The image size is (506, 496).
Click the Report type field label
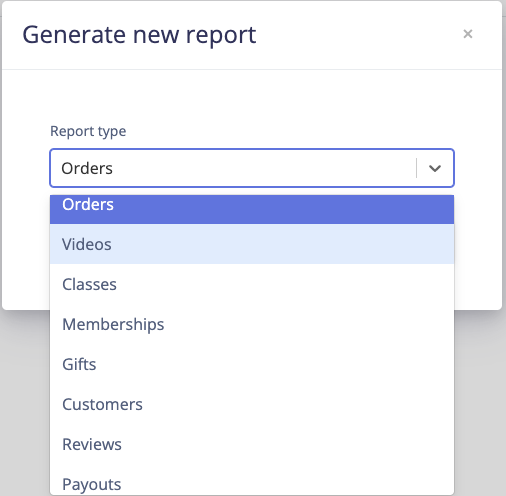pyautogui.click(x=88, y=131)
